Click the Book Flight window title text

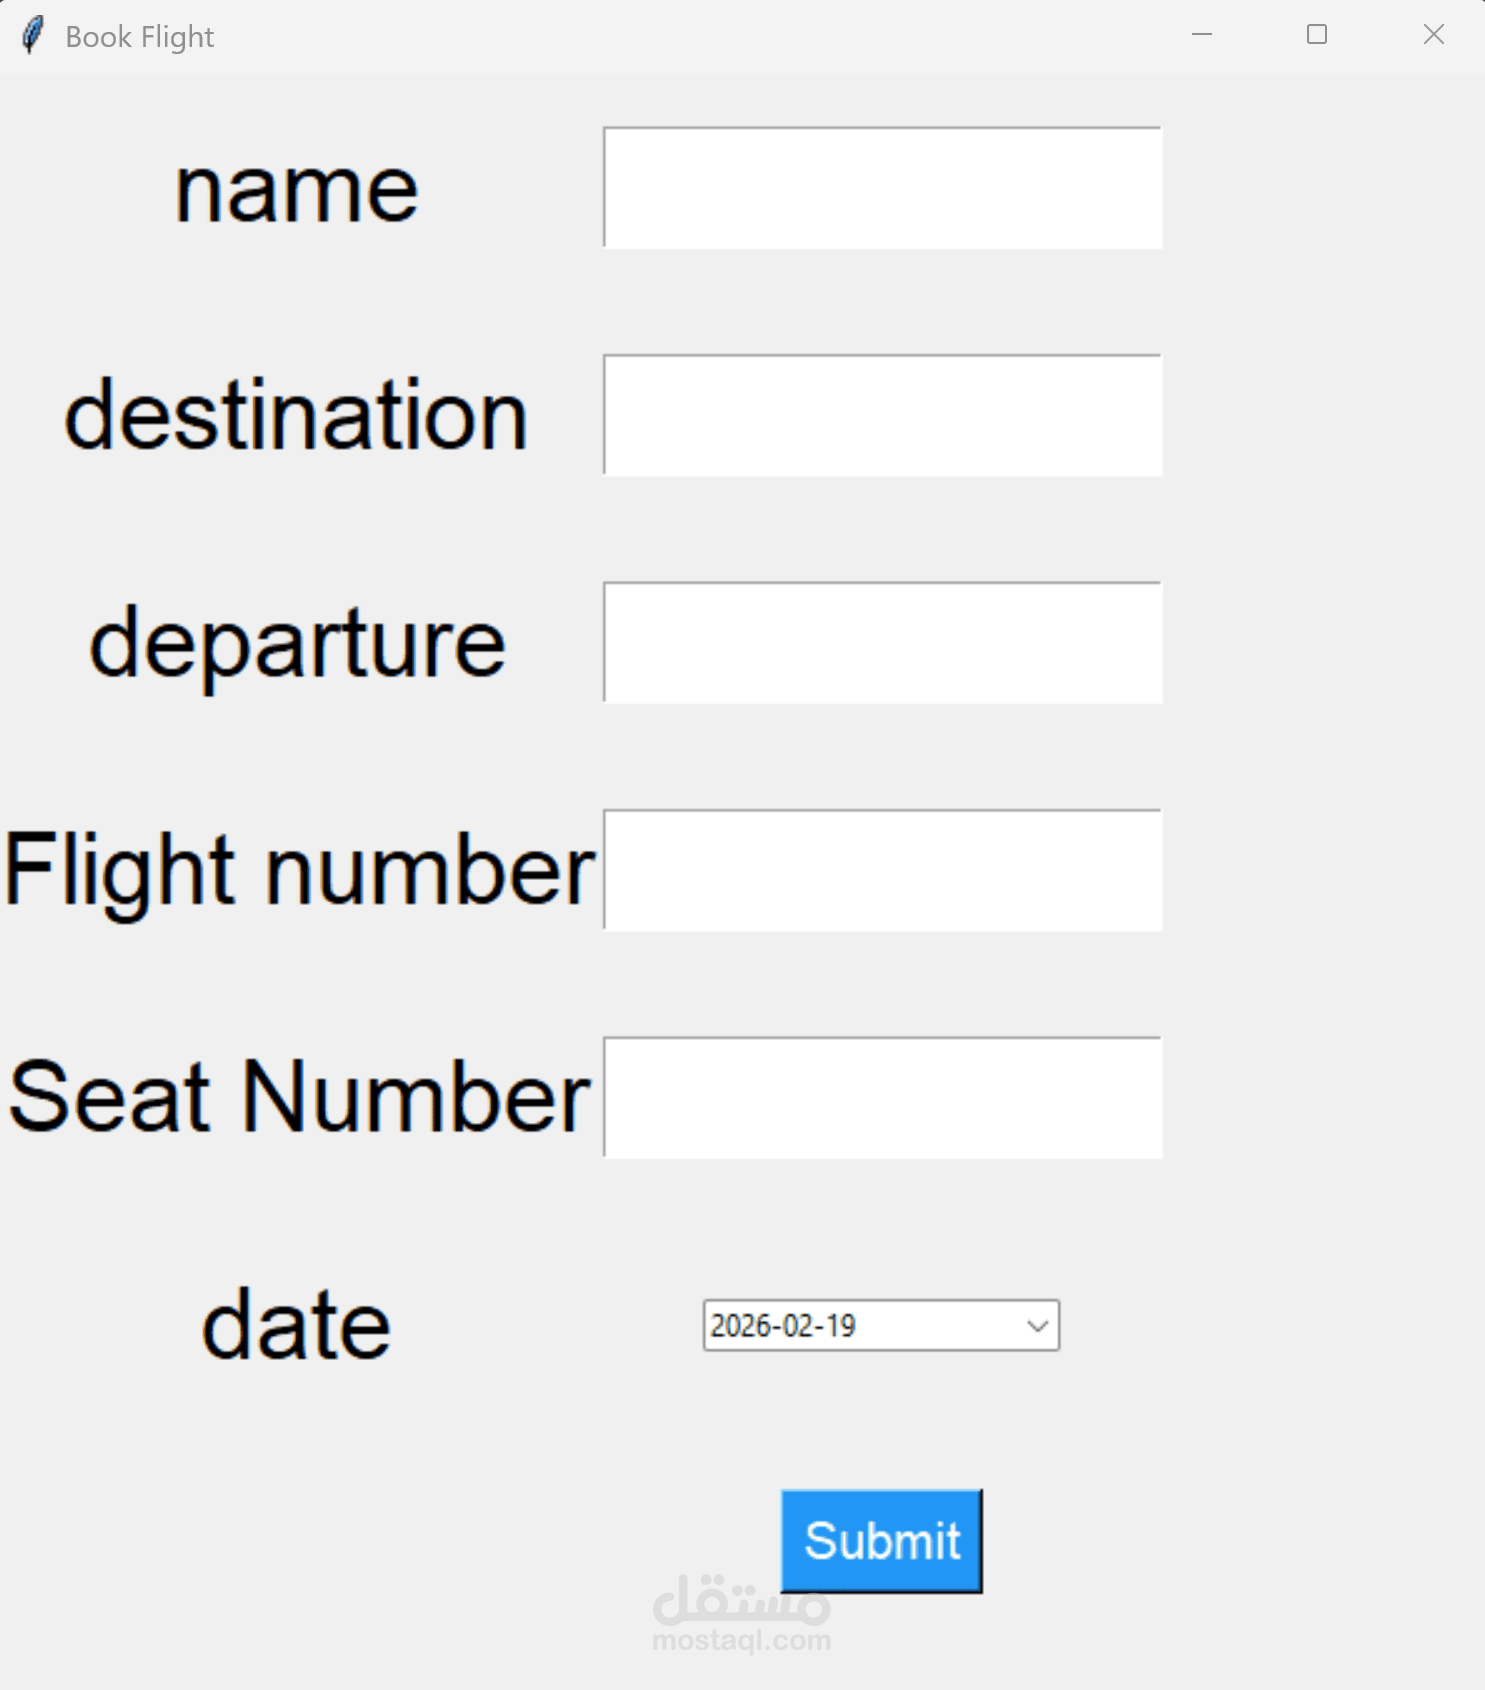tap(139, 37)
